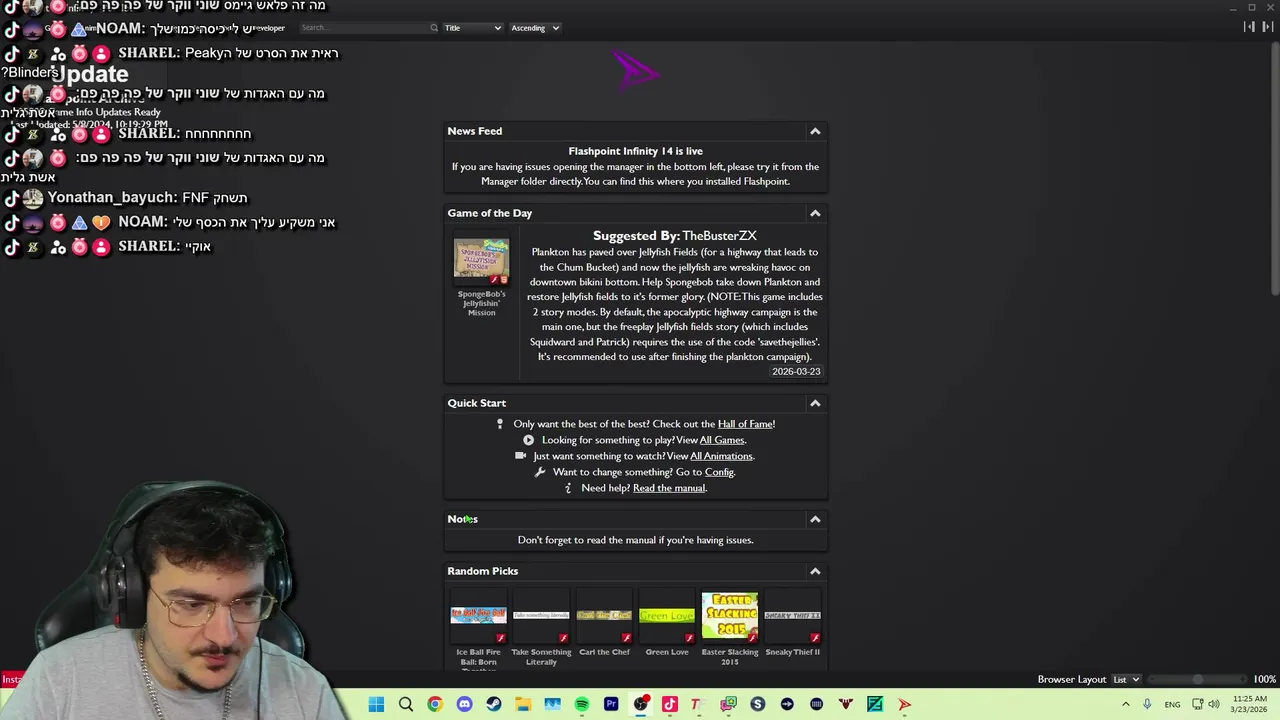1280x720 pixels.
Task: Click the play icon beside All Games
Action: 528,440
